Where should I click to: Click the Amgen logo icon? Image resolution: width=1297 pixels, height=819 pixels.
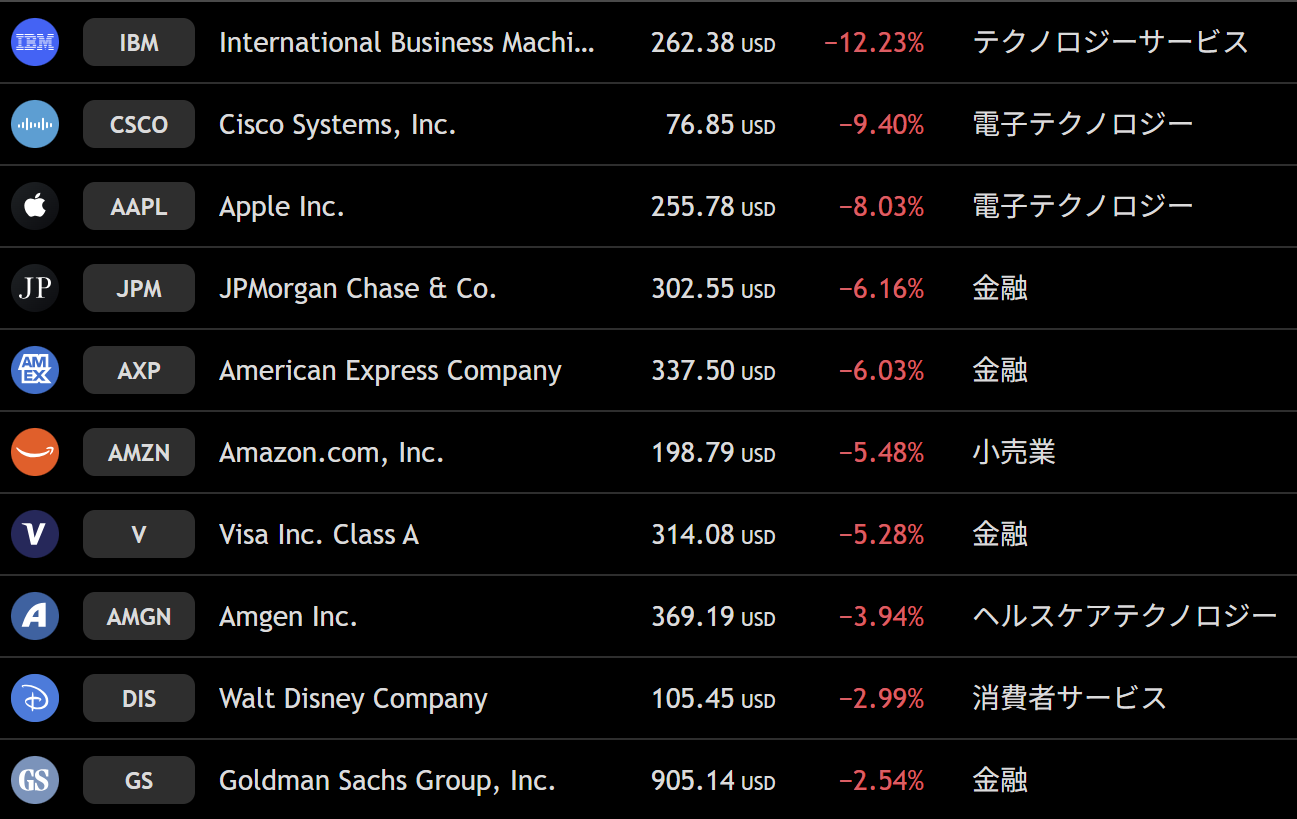click(x=35, y=616)
